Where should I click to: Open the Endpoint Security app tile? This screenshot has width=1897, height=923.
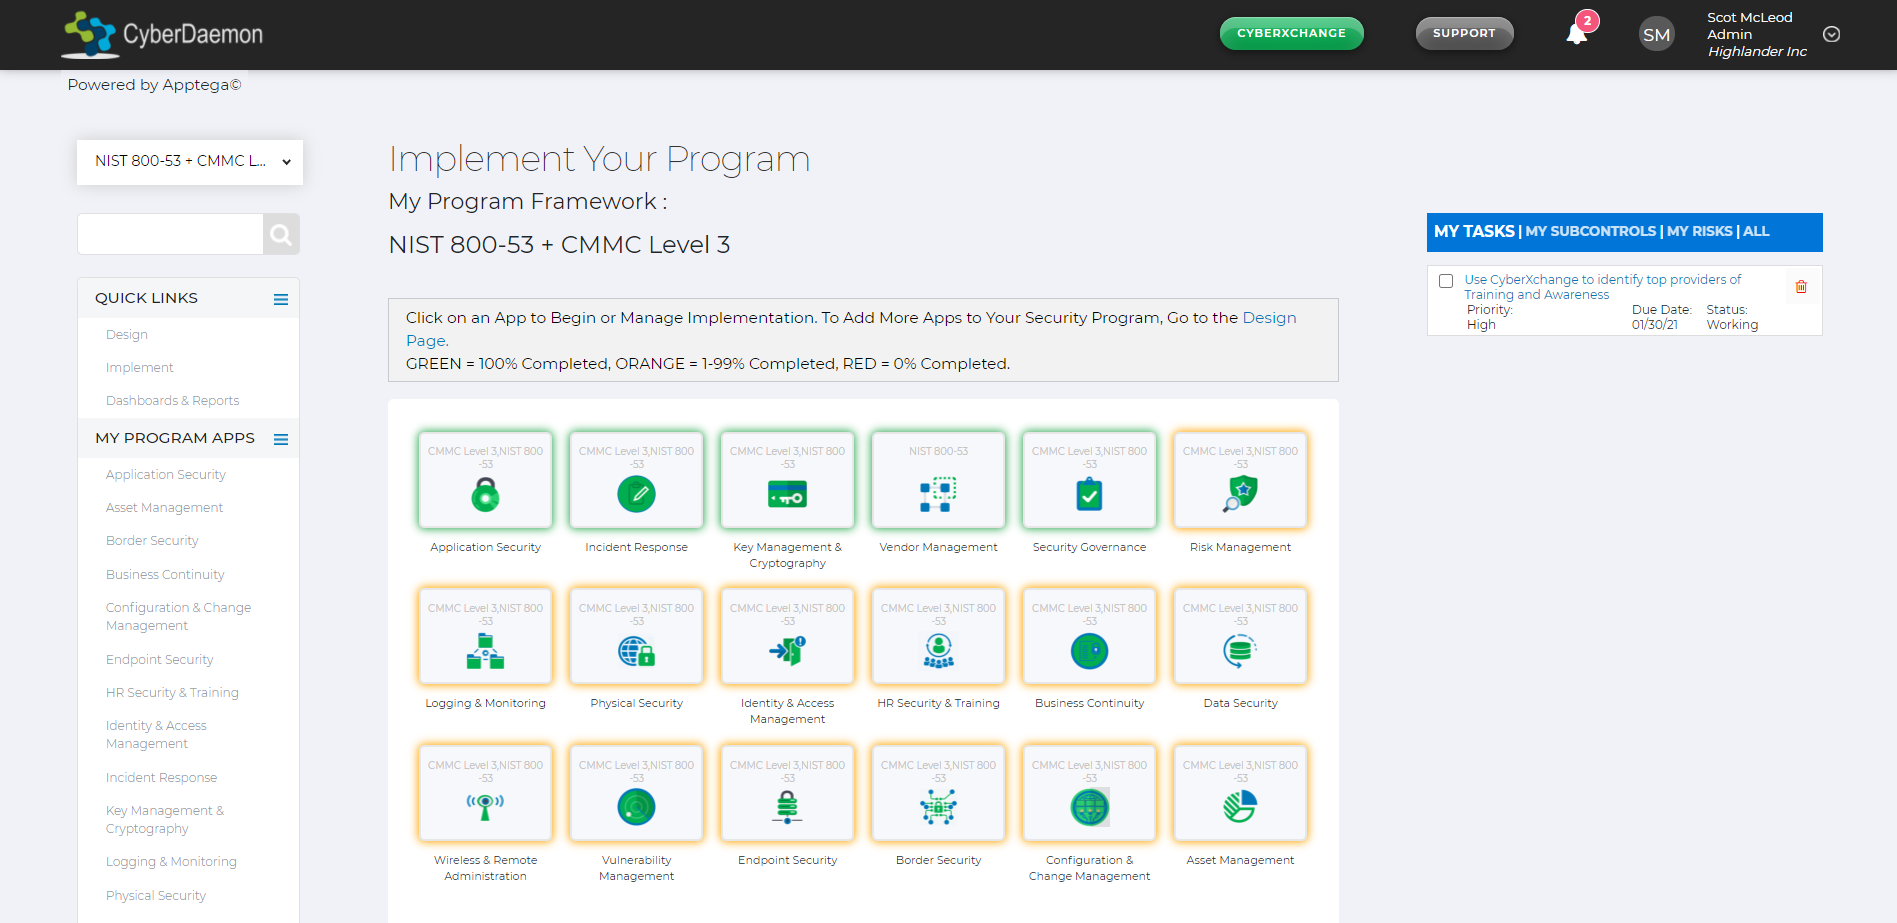point(787,793)
